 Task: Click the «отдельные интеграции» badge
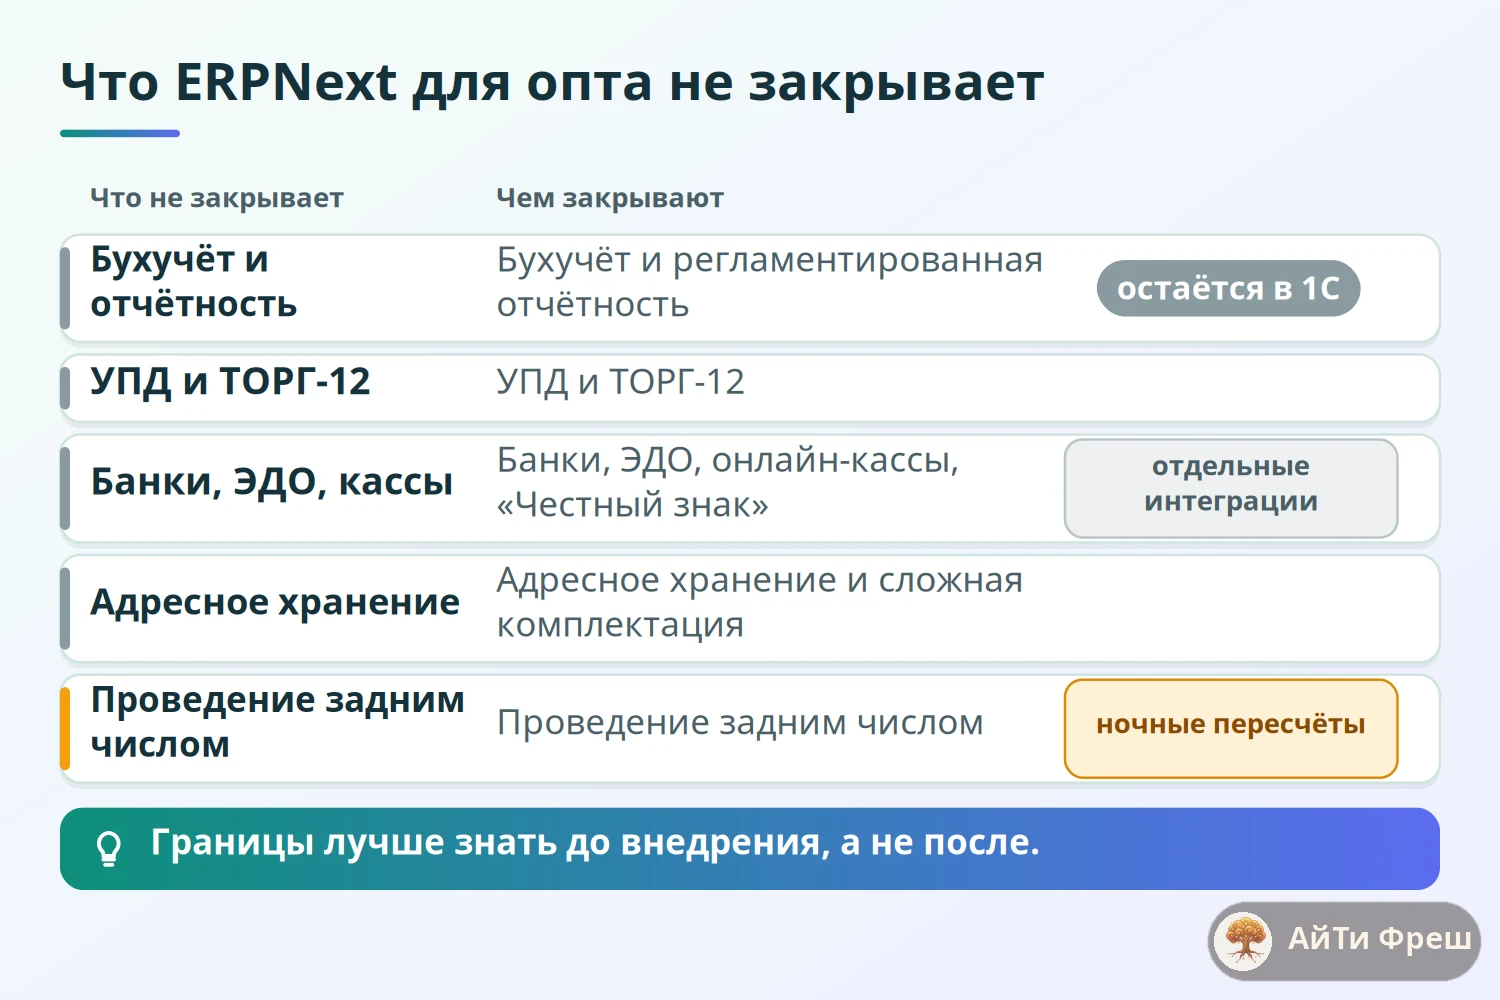click(1231, 488)
